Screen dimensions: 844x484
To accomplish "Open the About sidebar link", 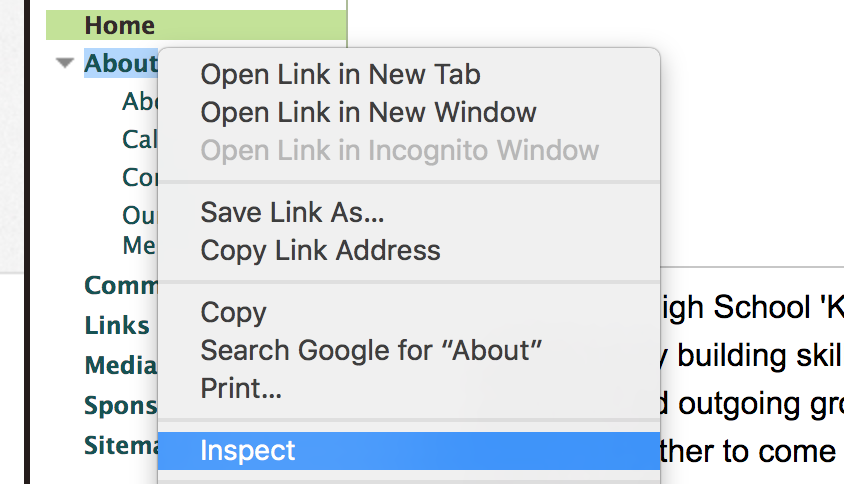I will click(121, 63).
